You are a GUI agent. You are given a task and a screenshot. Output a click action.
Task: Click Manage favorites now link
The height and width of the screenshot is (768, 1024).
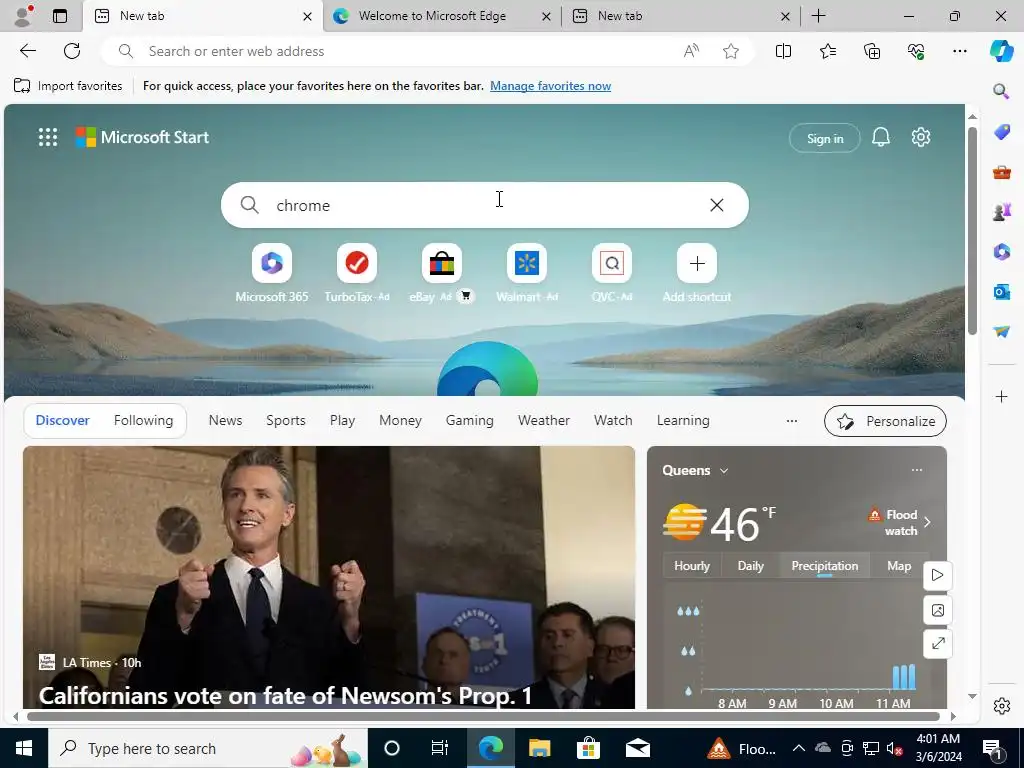tap(551, 86)
